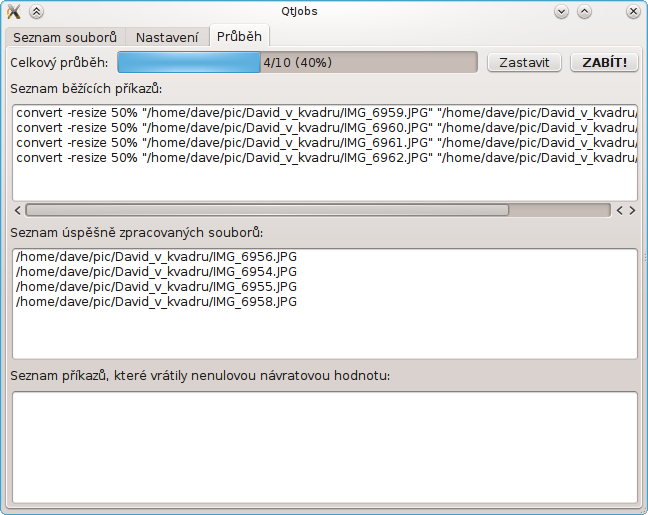Choose processed file IMG_6954.JPG
The height and width of the screenshot is (515, 648).
(x=157, y=272)
